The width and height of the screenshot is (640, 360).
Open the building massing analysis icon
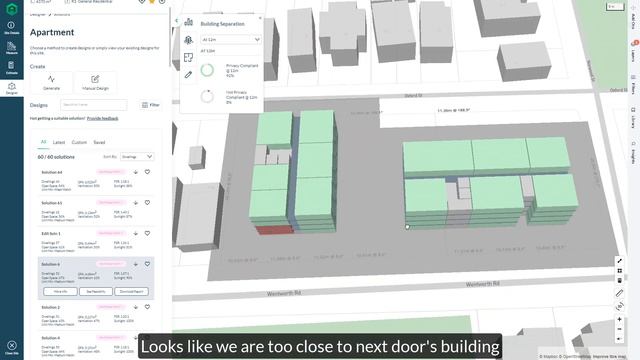188,22
